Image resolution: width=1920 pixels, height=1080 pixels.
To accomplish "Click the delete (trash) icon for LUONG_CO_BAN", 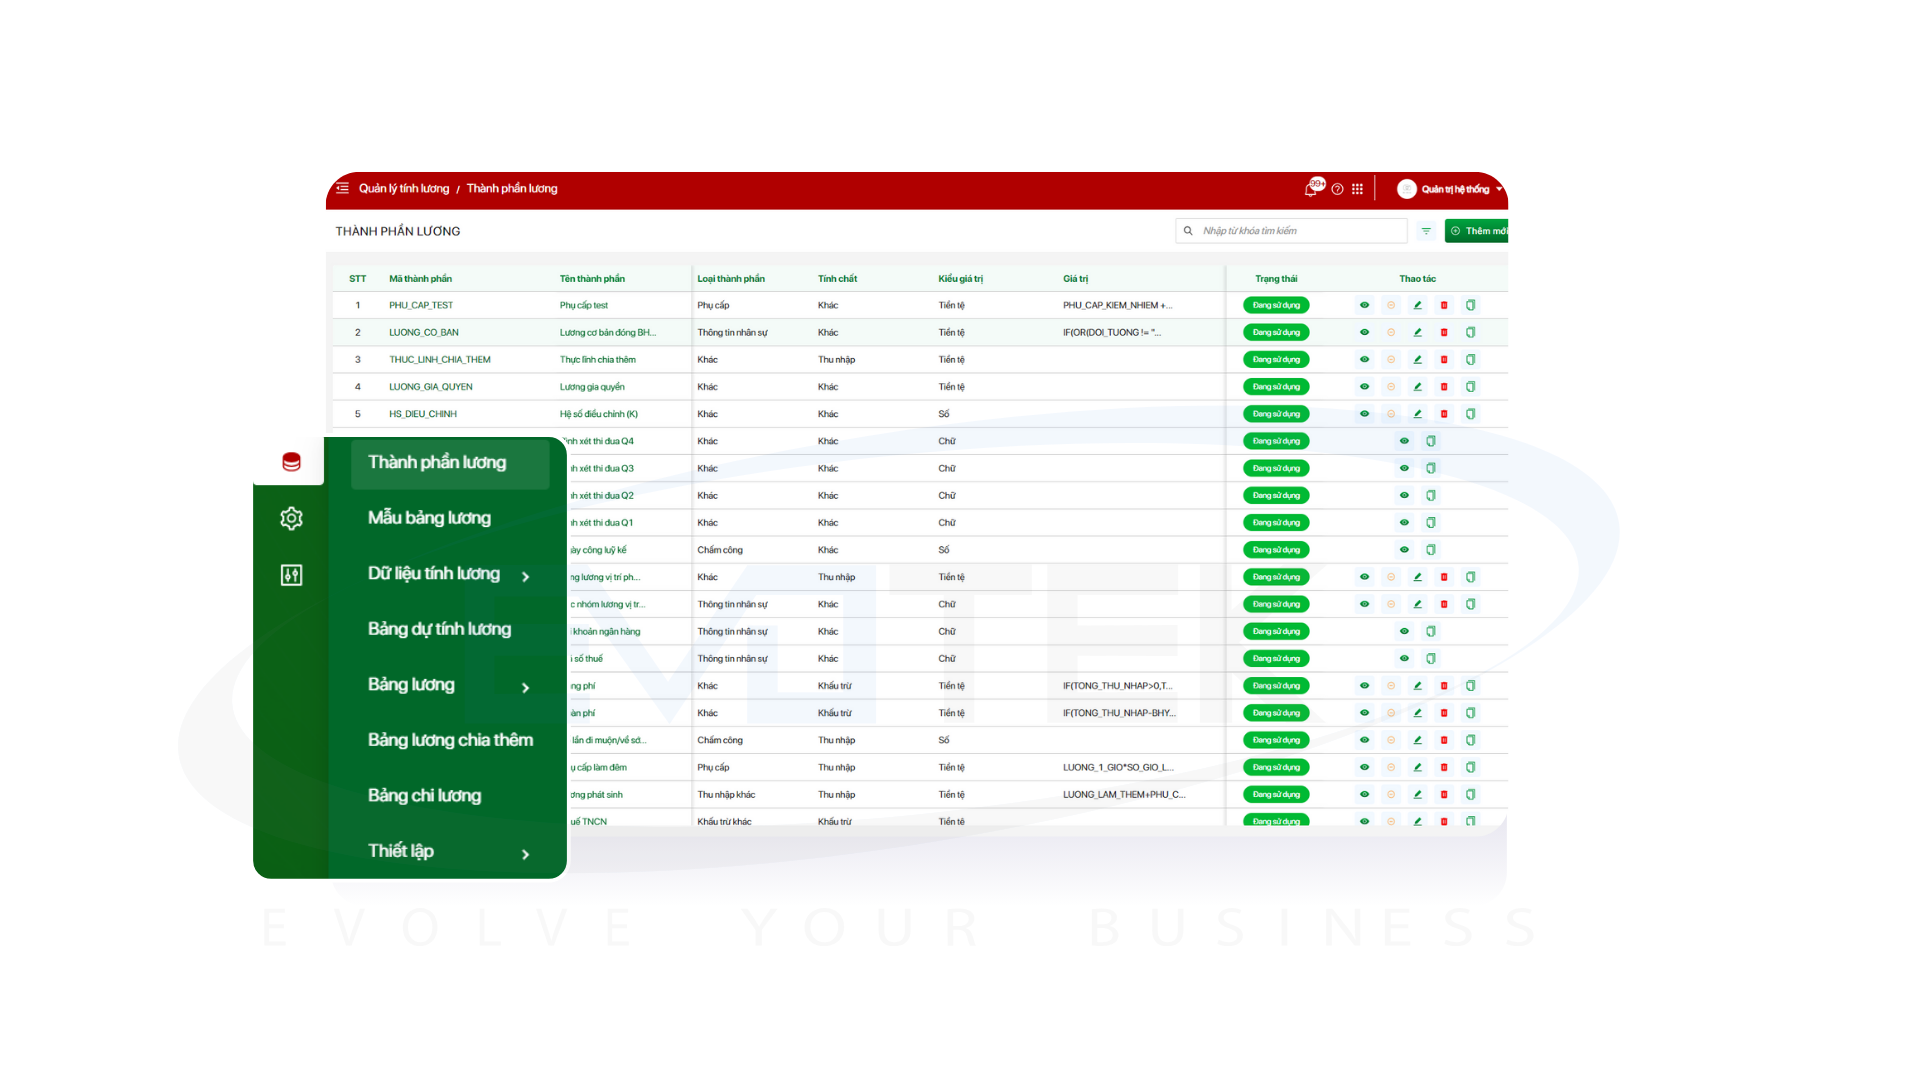I will click(x=1444, y=332).
